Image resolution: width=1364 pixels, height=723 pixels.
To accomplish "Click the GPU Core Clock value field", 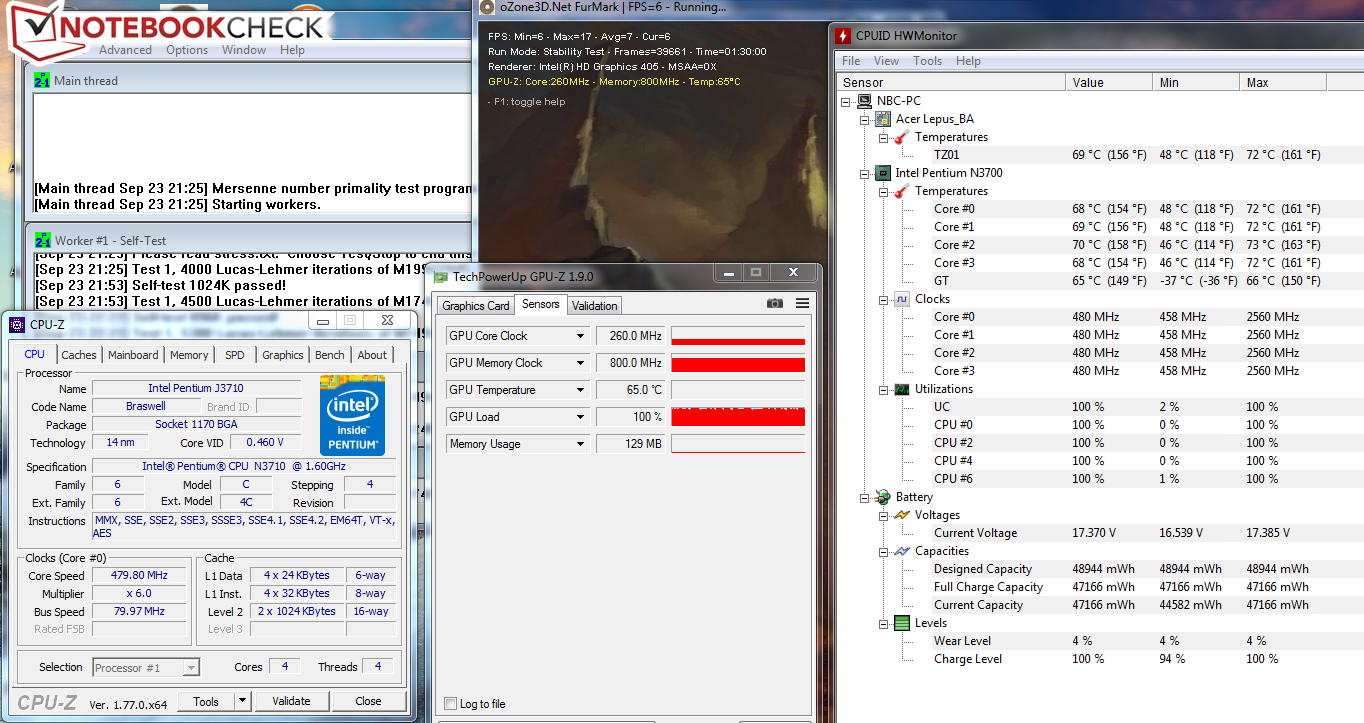I will [x=631, y=336].
